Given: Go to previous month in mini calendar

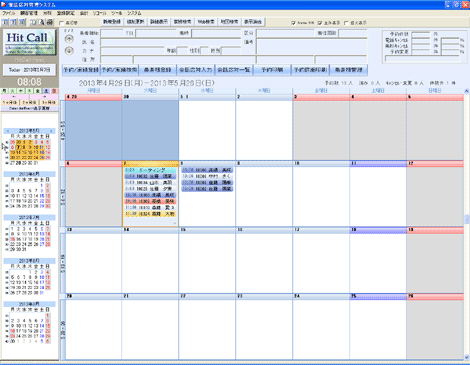Looking at the screenshot, I should point(8,131).
